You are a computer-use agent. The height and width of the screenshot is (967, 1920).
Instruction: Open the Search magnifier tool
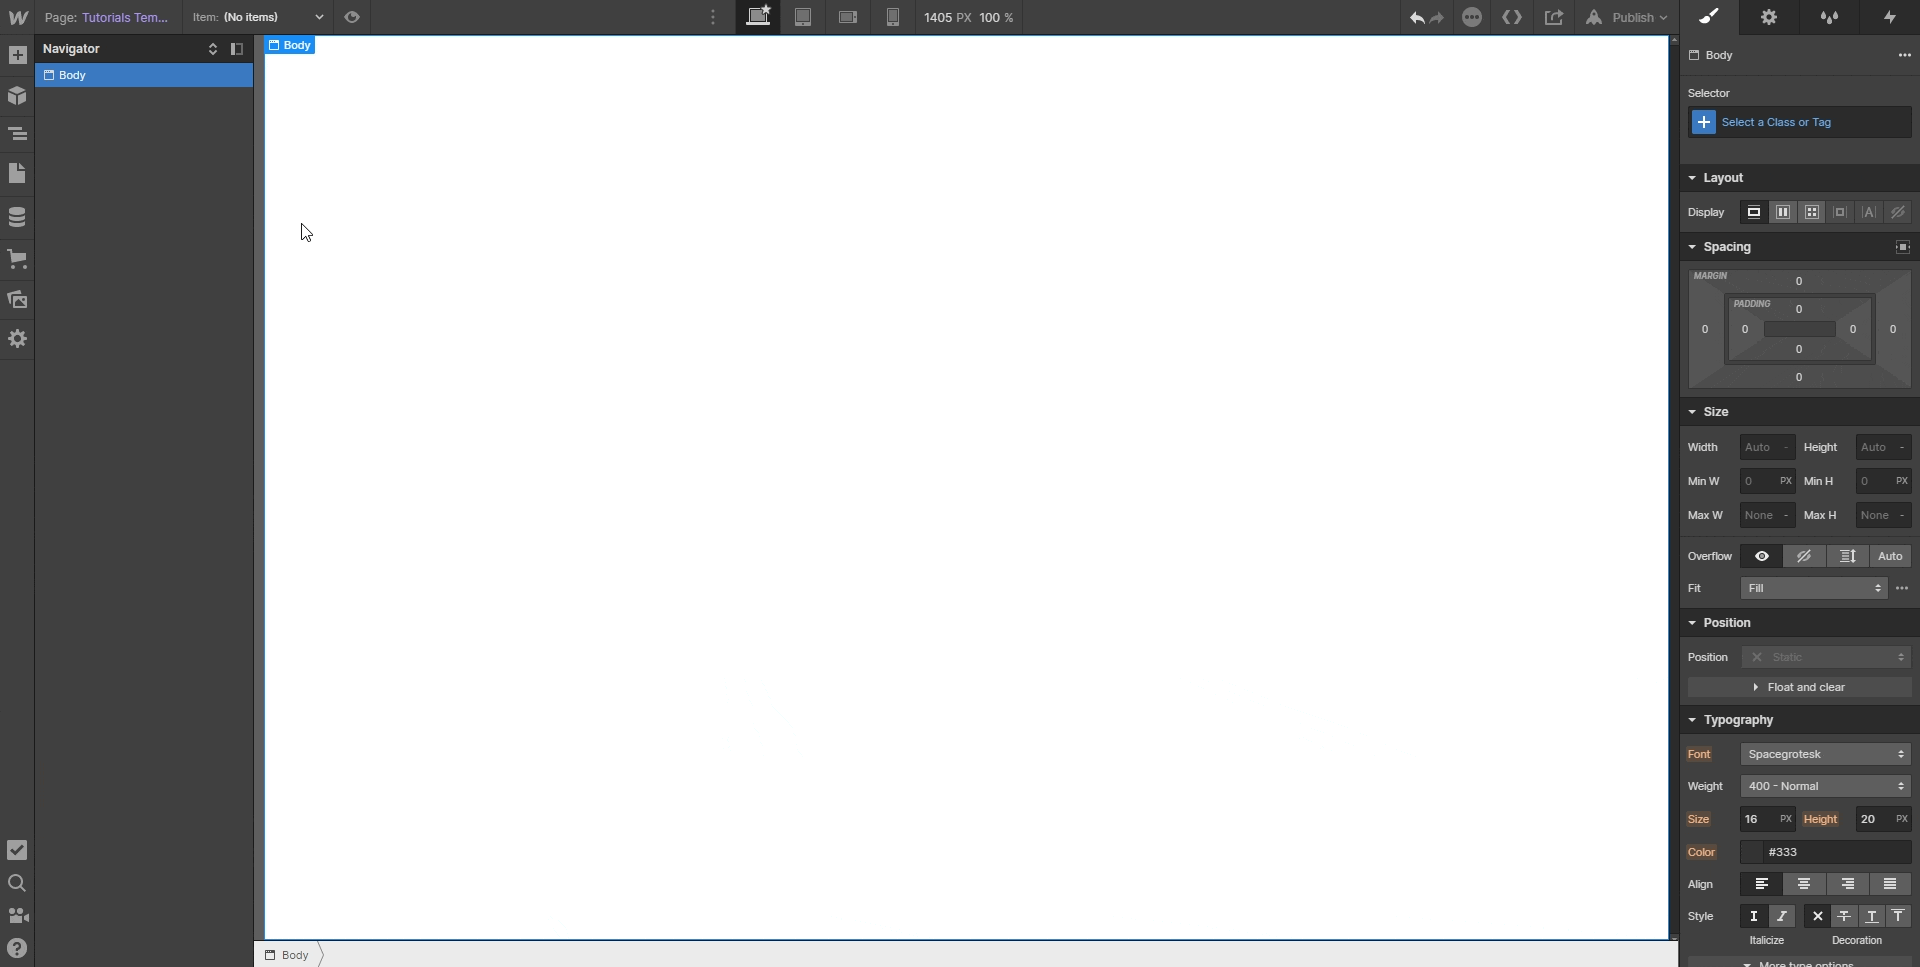pyautogui.click(x=17, y=883)
